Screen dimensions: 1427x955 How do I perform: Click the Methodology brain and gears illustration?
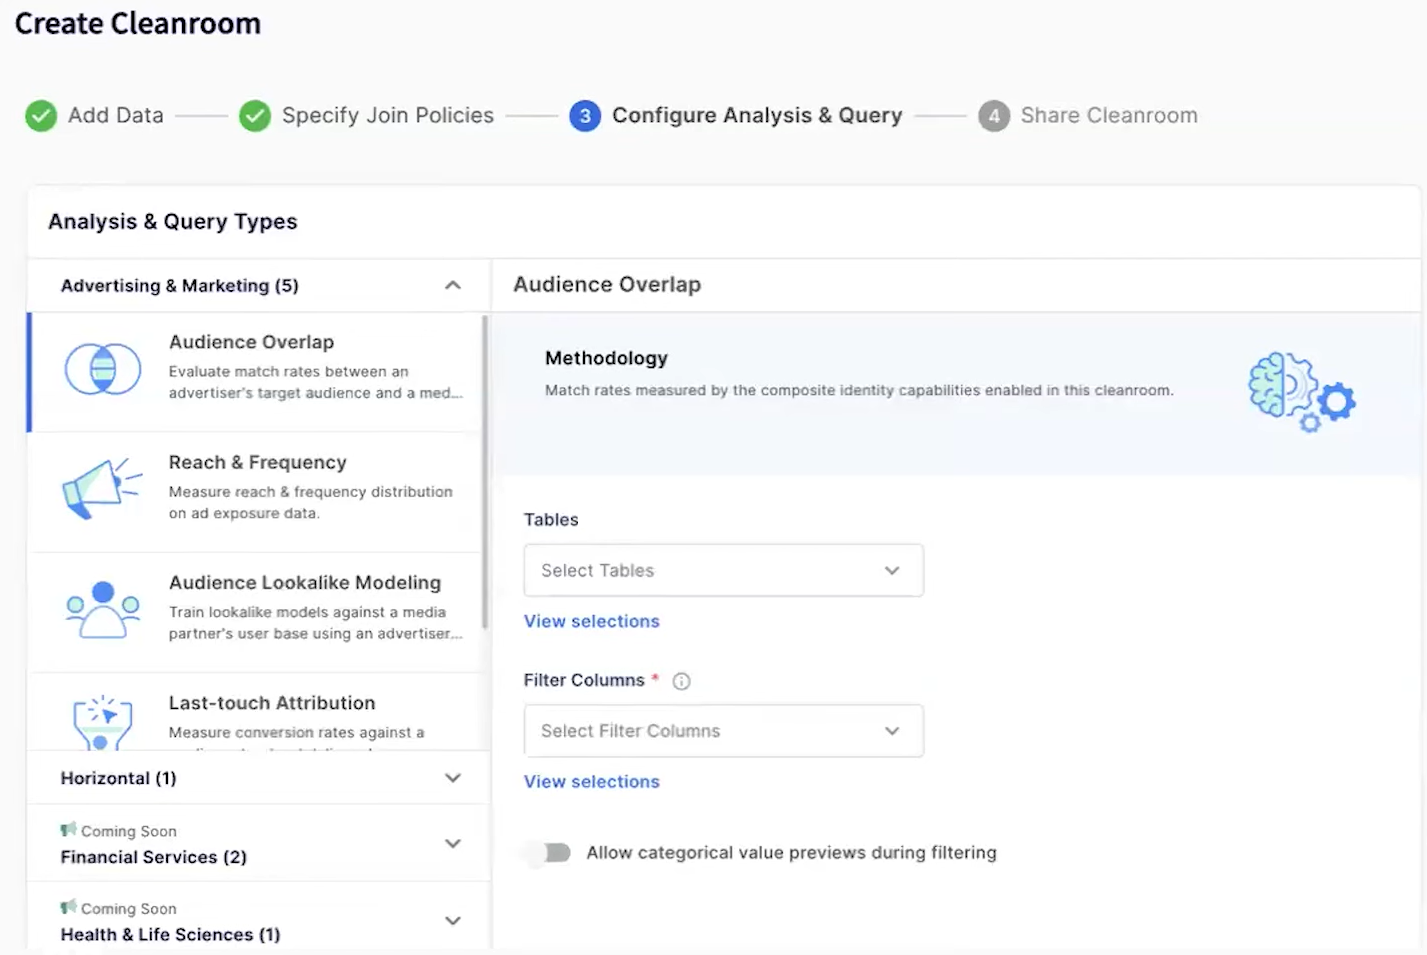[x=1300, y=391]
